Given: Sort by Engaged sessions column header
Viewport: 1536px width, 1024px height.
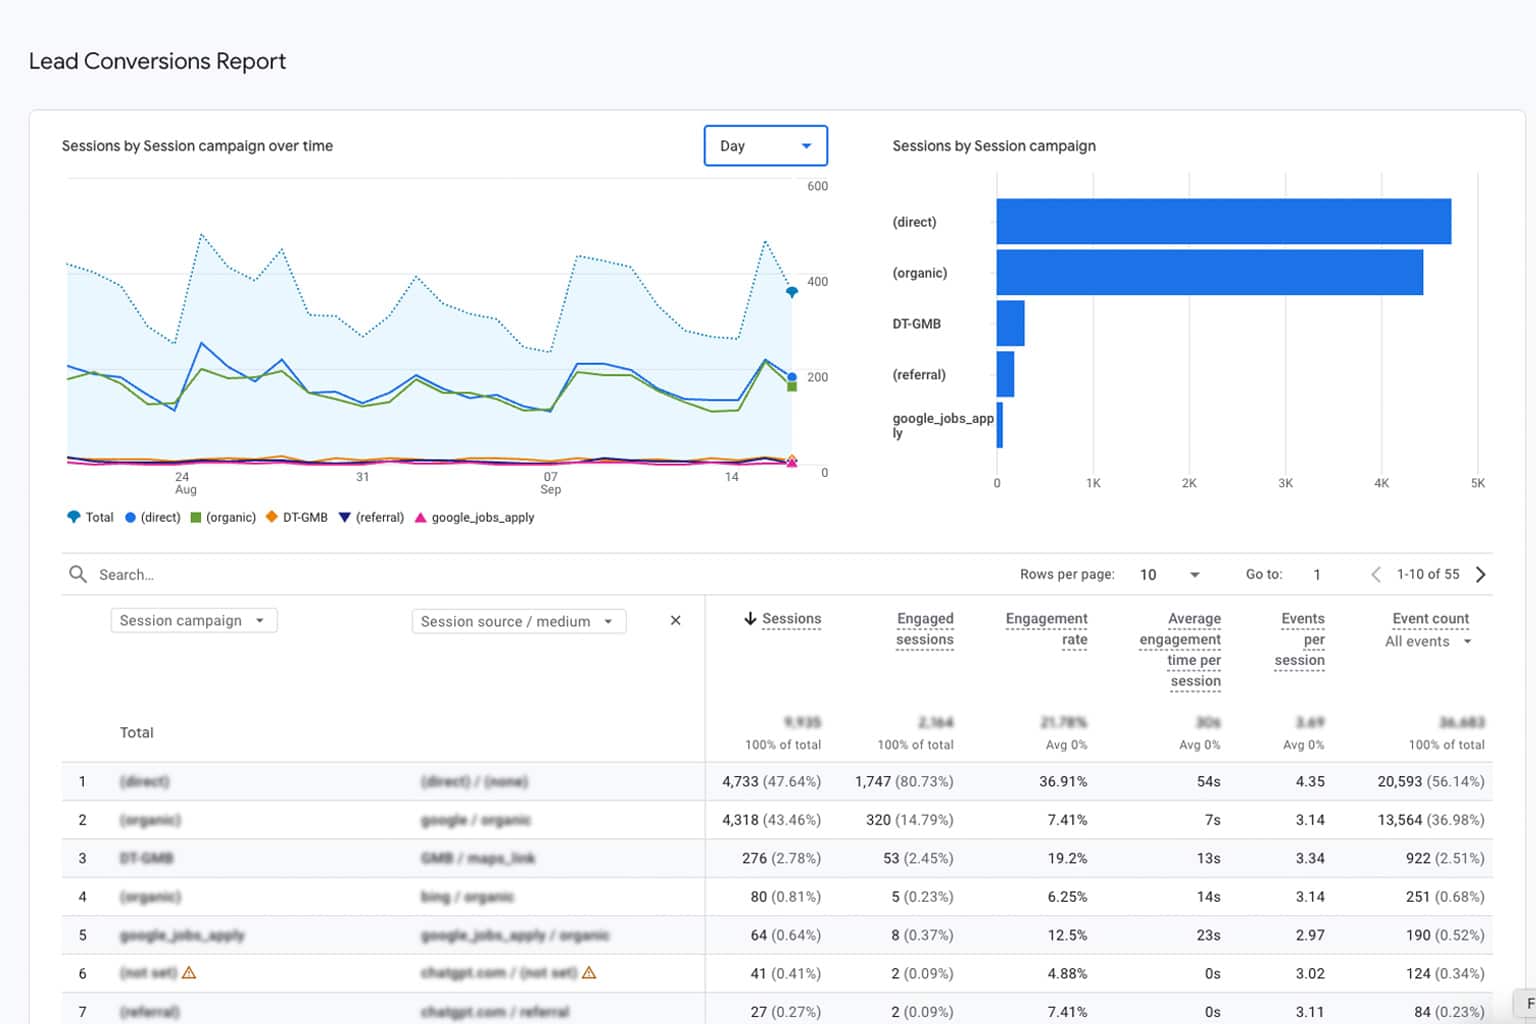Looking at the screenshot, I should pyautogui.click(x=924, y=629).
